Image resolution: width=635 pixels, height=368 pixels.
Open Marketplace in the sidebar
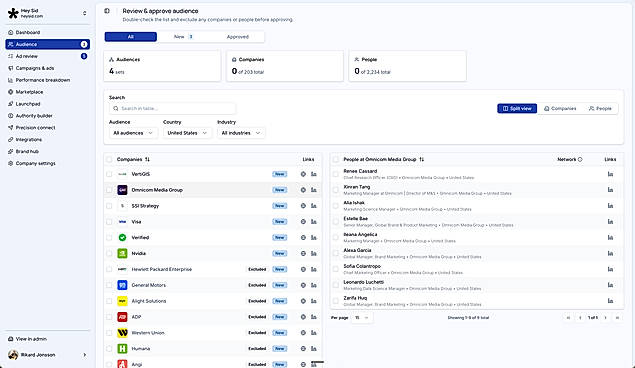(47, 92)
